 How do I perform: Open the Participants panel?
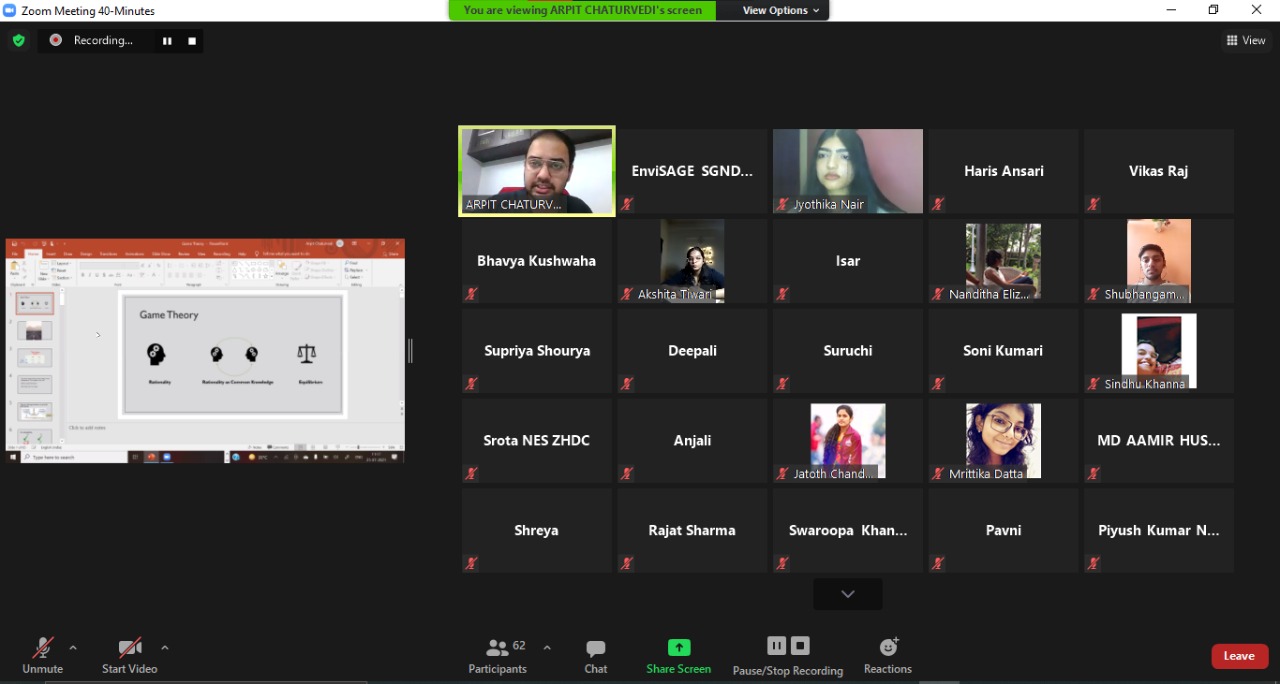498,655
